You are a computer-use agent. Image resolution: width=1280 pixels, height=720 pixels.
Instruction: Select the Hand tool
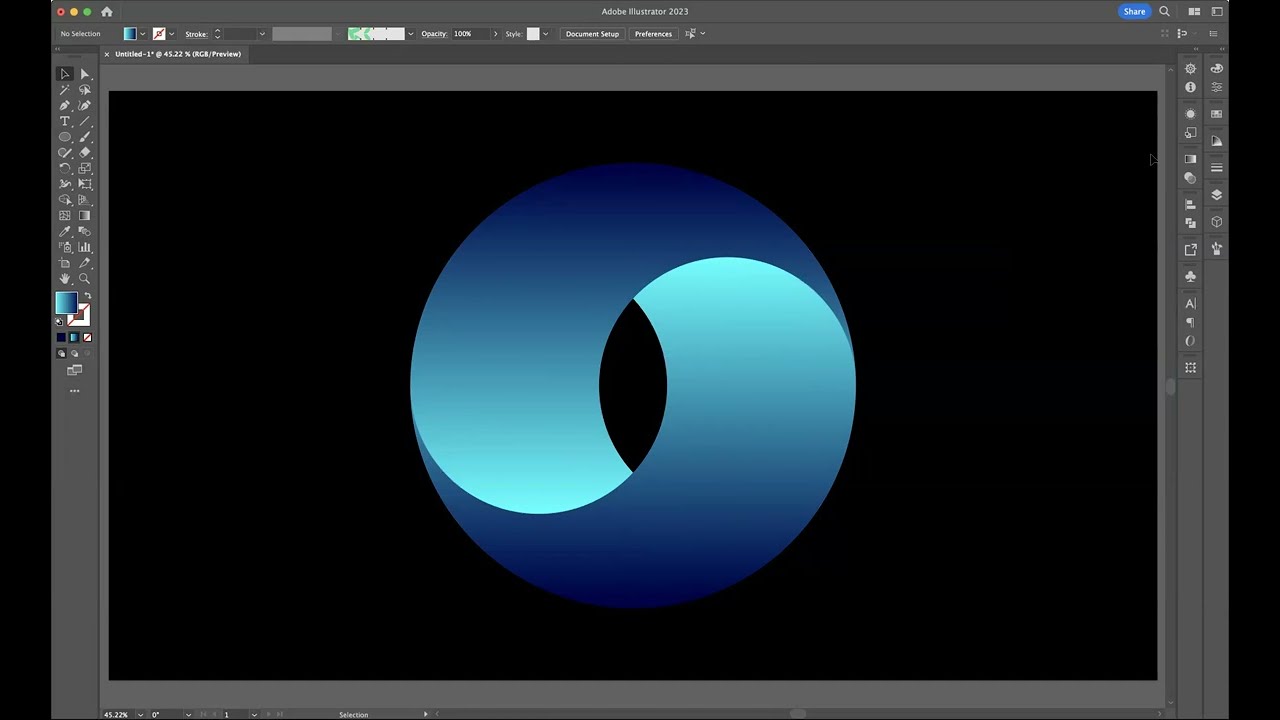(x=65, y=278)
